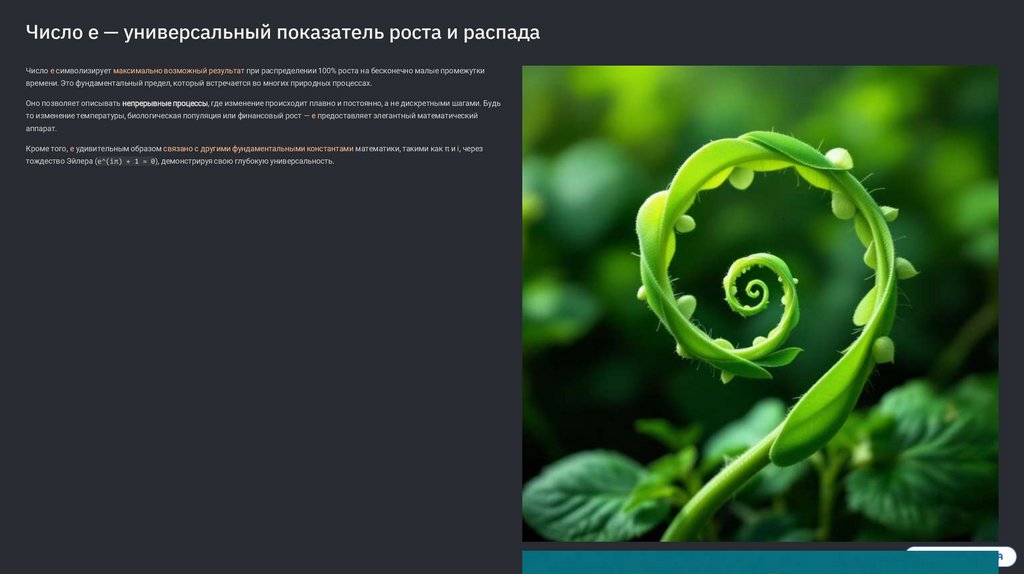The height and width of the screenshot is (574, 1024).
Task: Click the words "демонстрируя свою глубокую универсальность"
Action: (247, 161)
